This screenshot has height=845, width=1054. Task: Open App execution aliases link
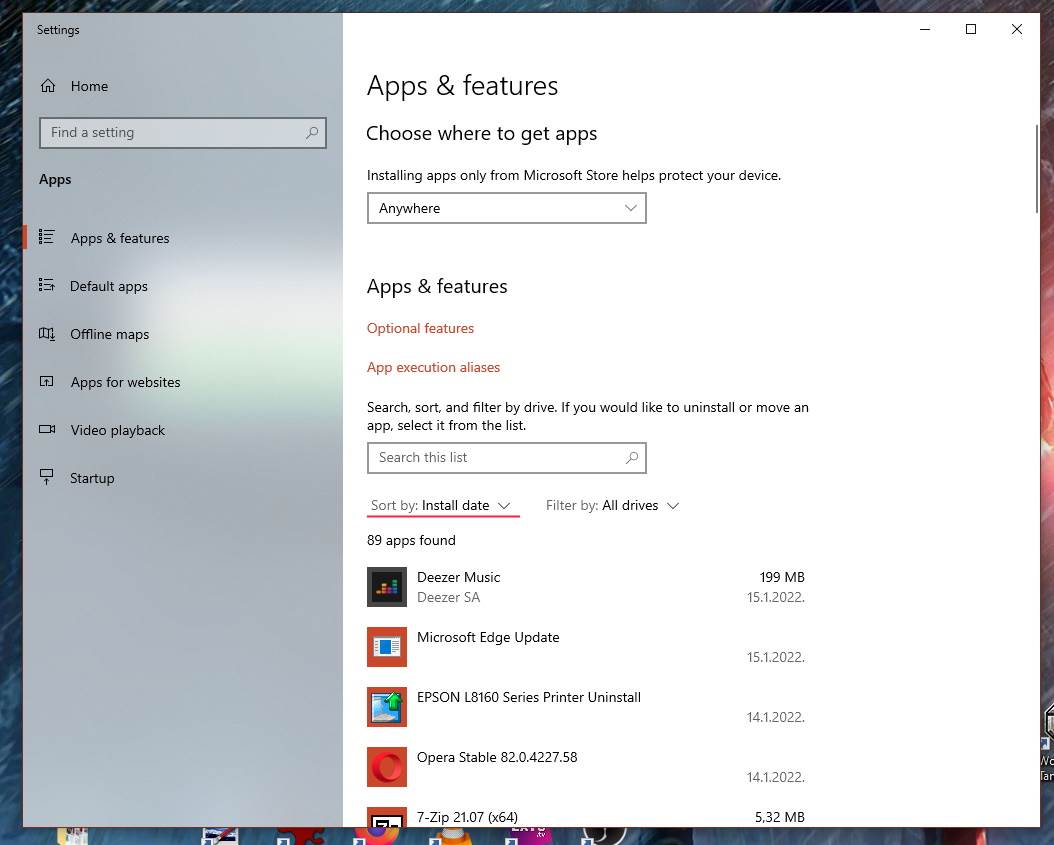pos(433,367)
